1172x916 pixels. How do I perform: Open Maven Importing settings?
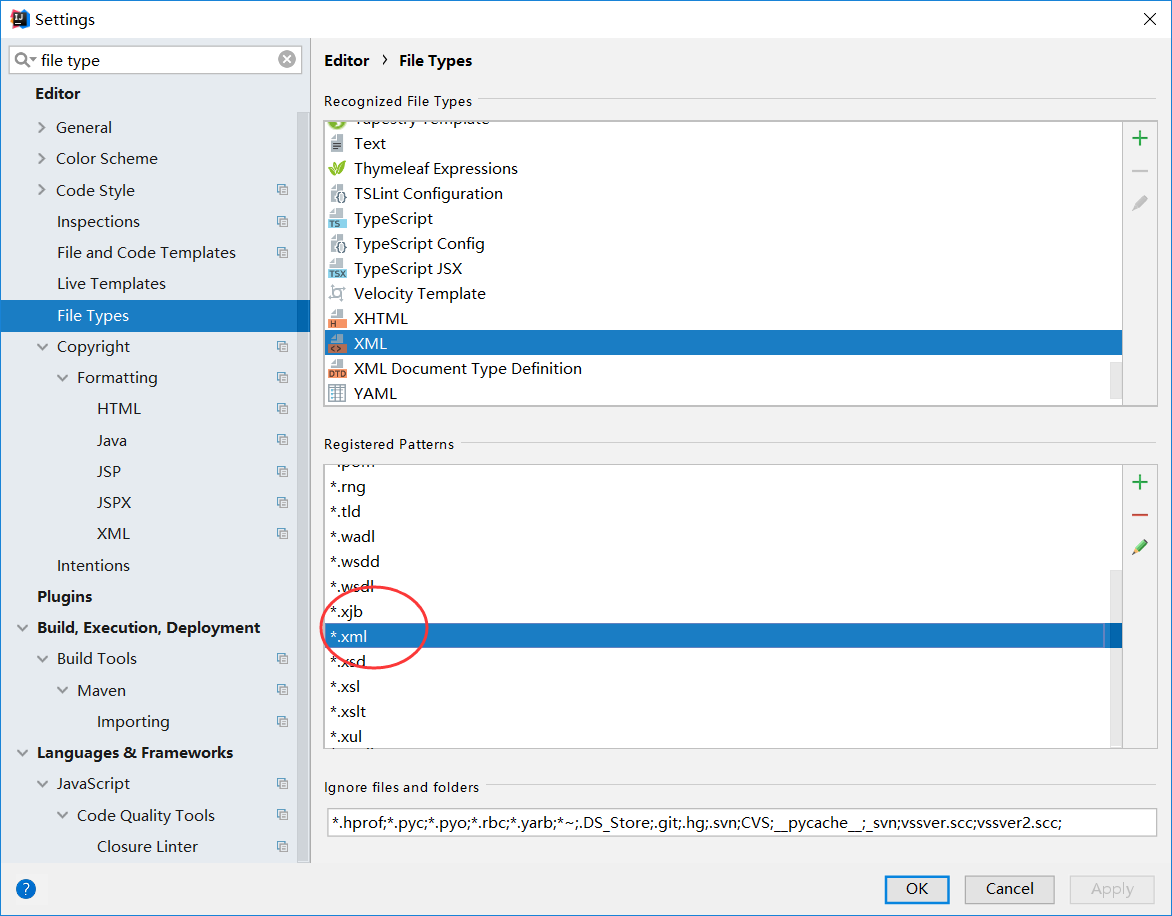click(x=133, y=722)
